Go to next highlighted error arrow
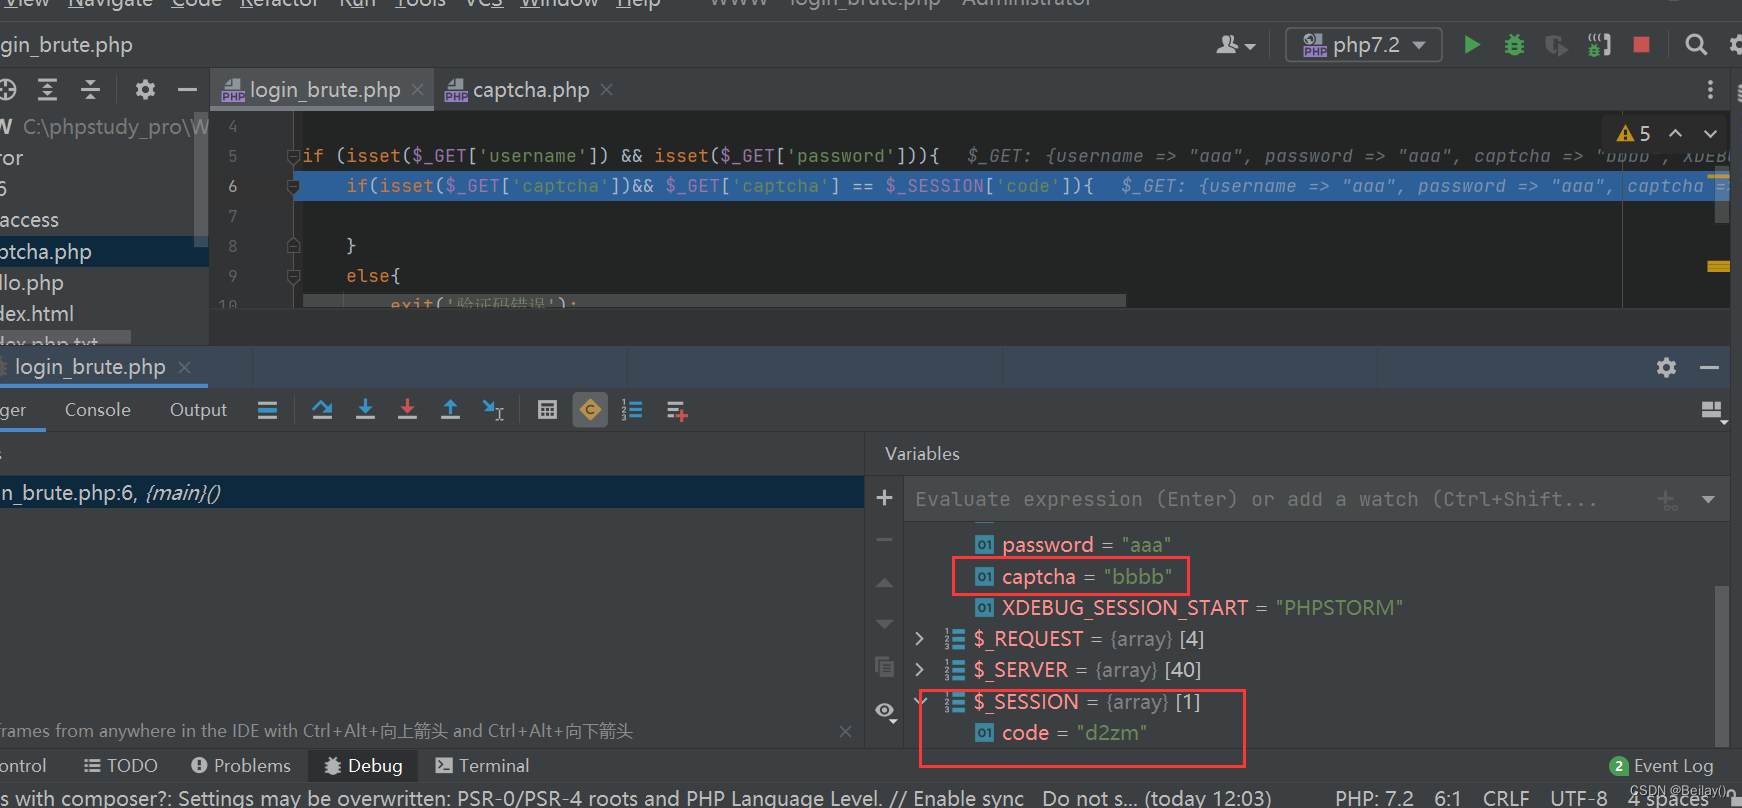This screenshot has height=808, width=1742. pyautogui.click(x=1711, y=134)
